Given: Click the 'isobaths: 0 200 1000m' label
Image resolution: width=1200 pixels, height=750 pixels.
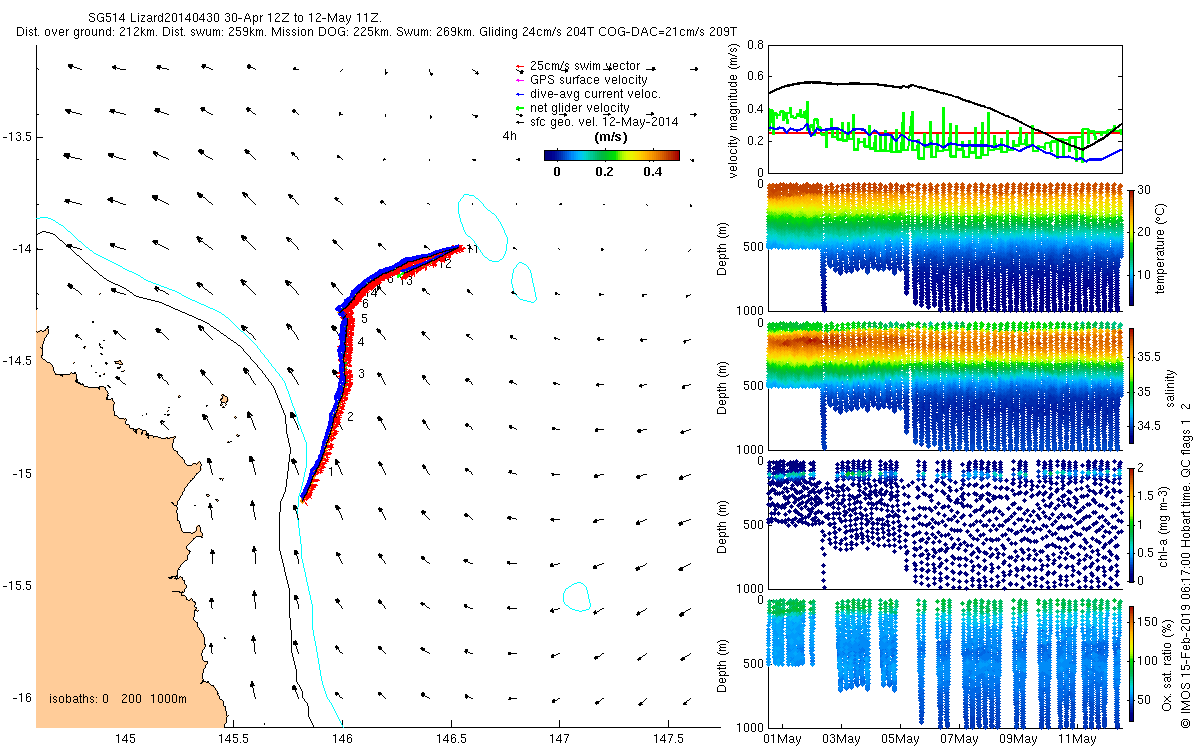Looking at the screenshot, I should (117, 699).
